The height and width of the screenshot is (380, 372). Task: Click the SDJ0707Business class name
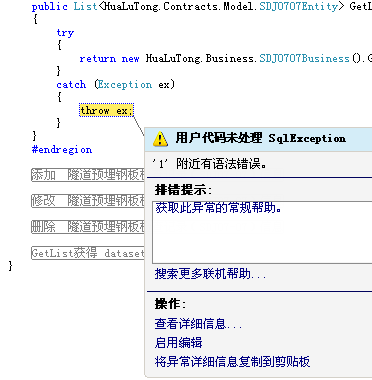304,59
